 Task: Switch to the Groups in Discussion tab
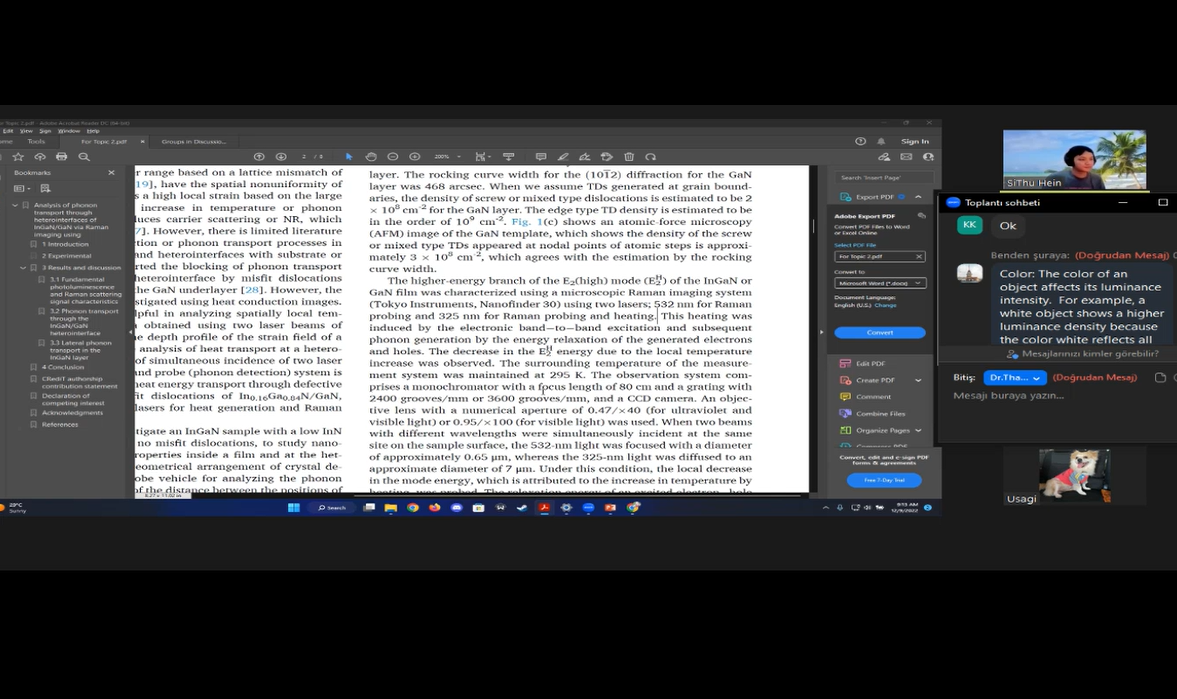click(x=193, y=141)
